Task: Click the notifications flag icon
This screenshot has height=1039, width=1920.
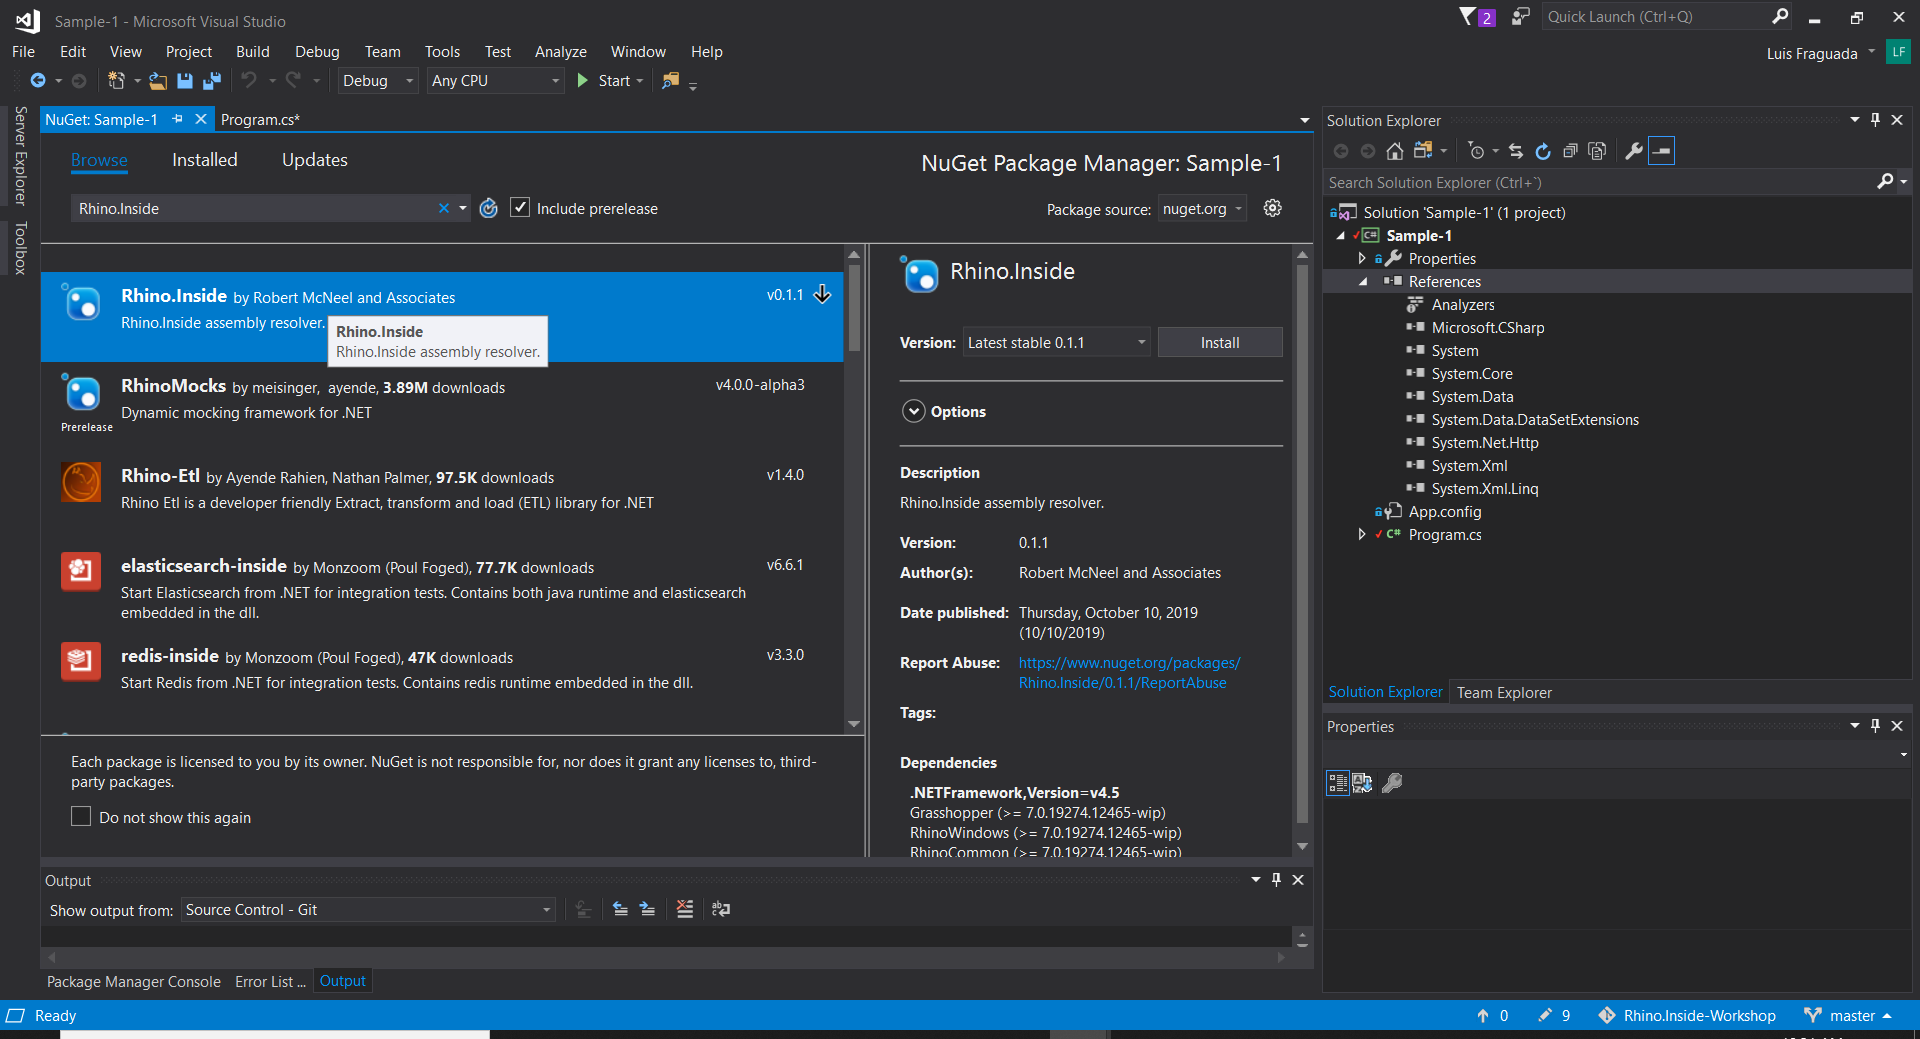Action: tap(1467, 17)
